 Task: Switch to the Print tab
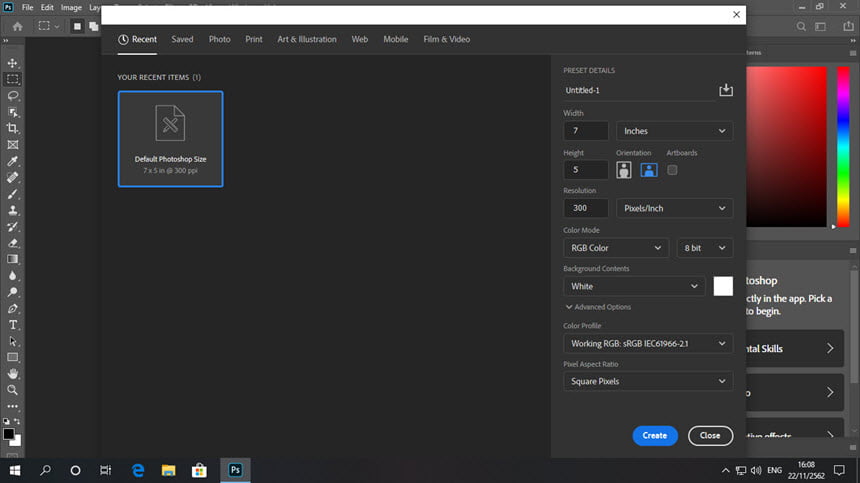(254, 39)
